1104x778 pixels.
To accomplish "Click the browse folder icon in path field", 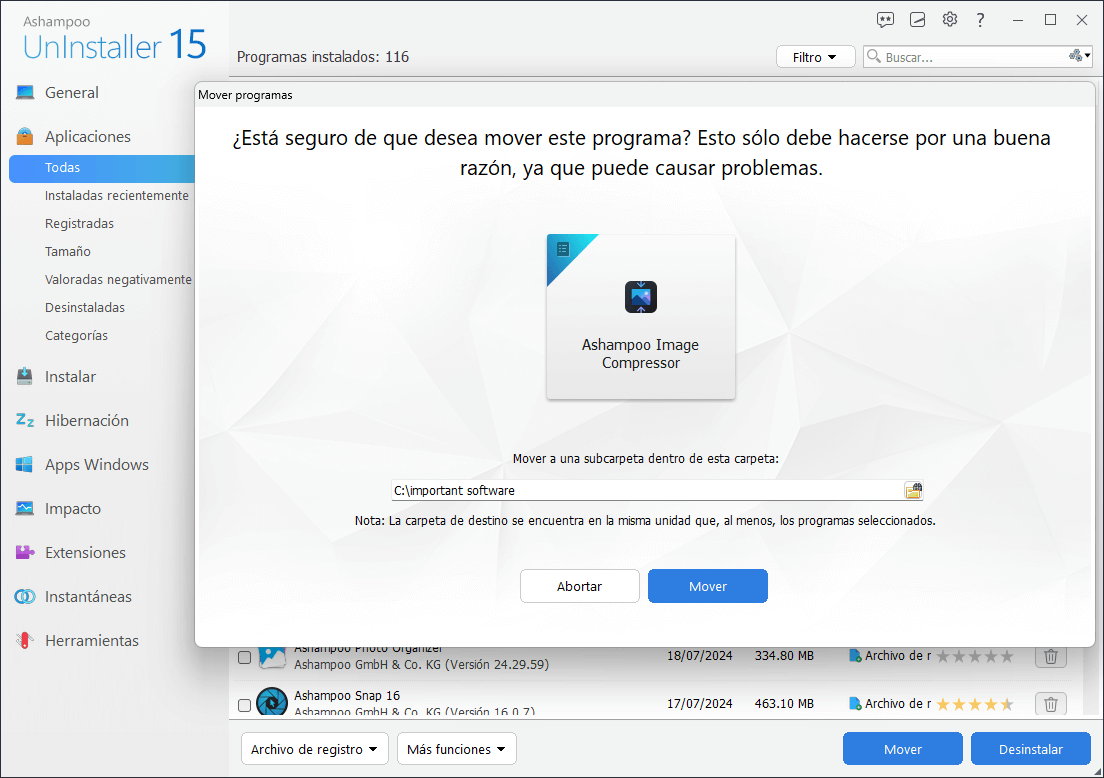I will (913, 490).
